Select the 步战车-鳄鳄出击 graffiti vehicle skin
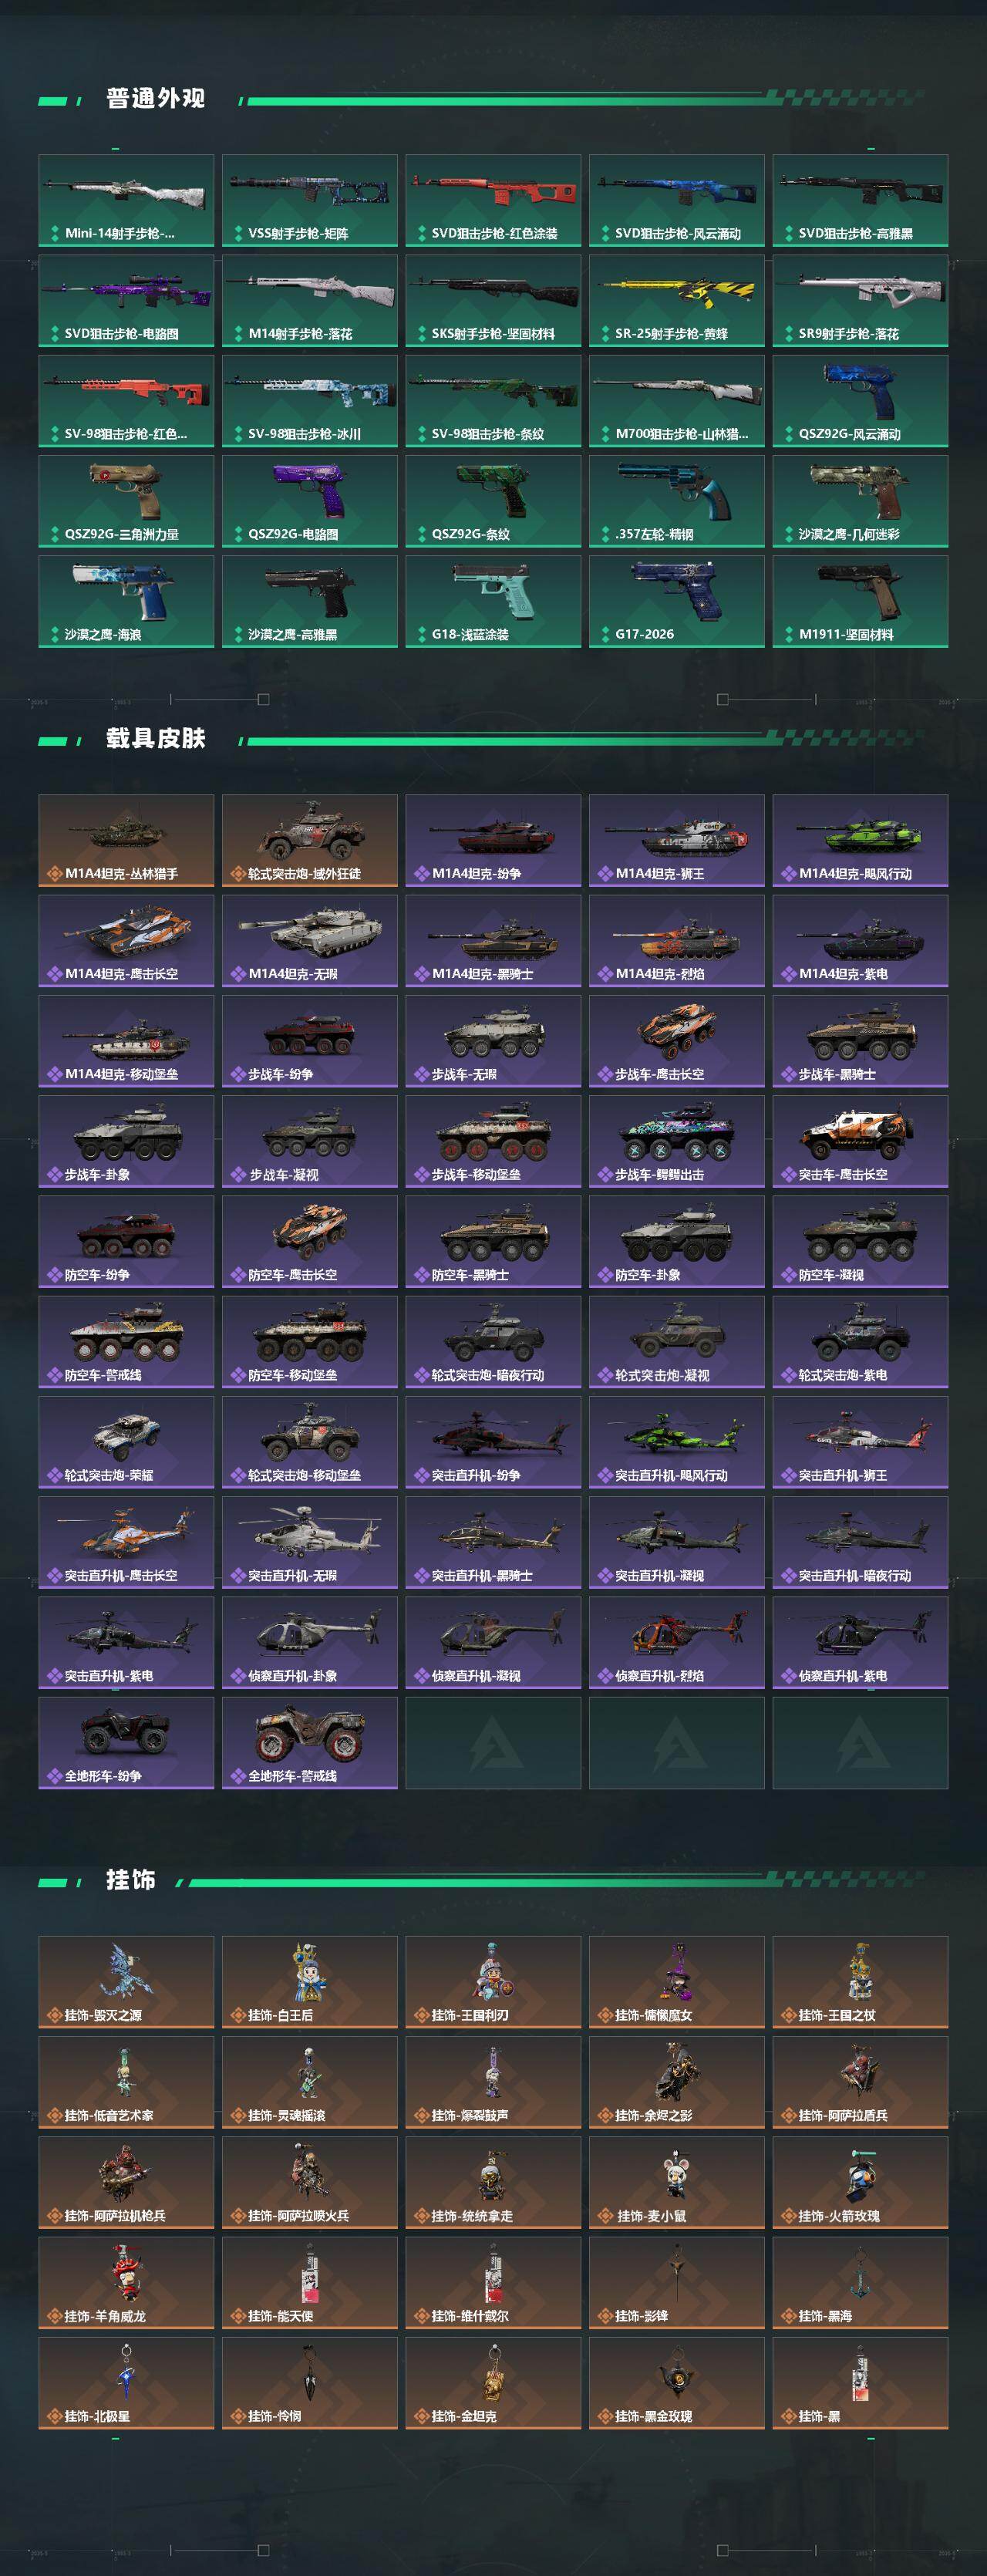Image resolution: width=987 pixels, height=2576 pixels. coord(677,1142)
